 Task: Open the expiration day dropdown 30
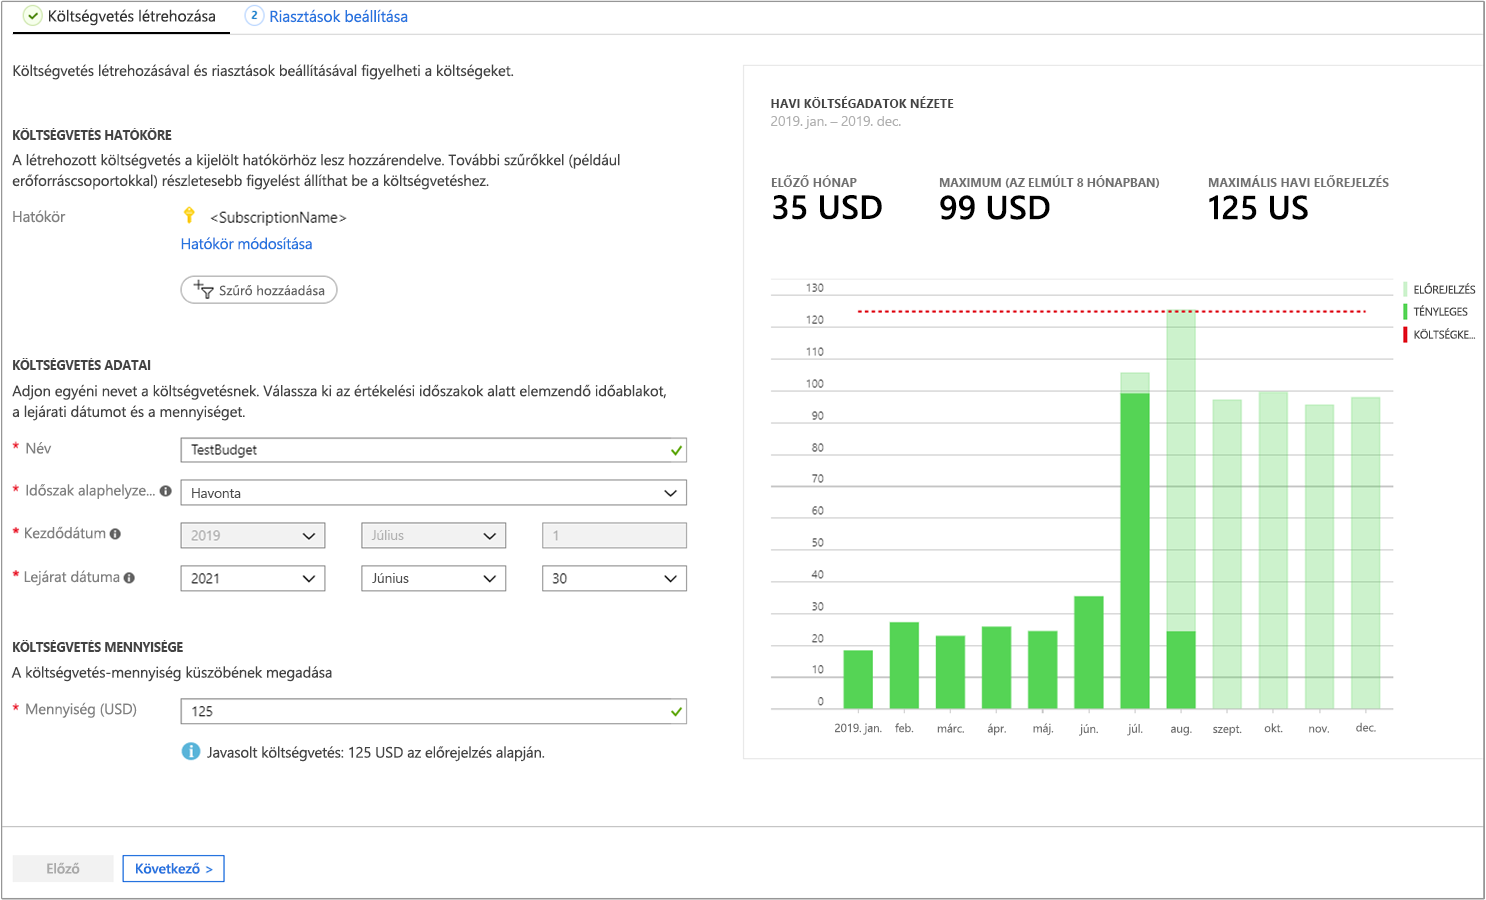[x=614, y=579]
